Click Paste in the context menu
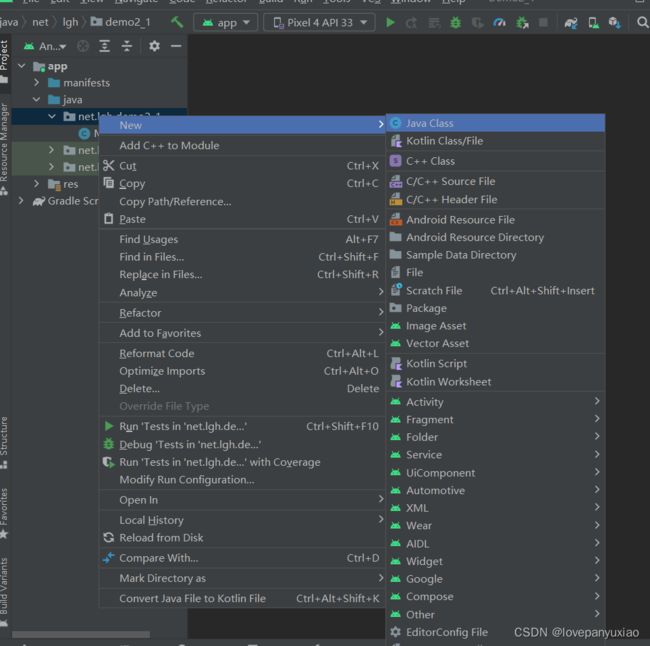Viewport: 650px width, 646px height. (x=243, y=219)
